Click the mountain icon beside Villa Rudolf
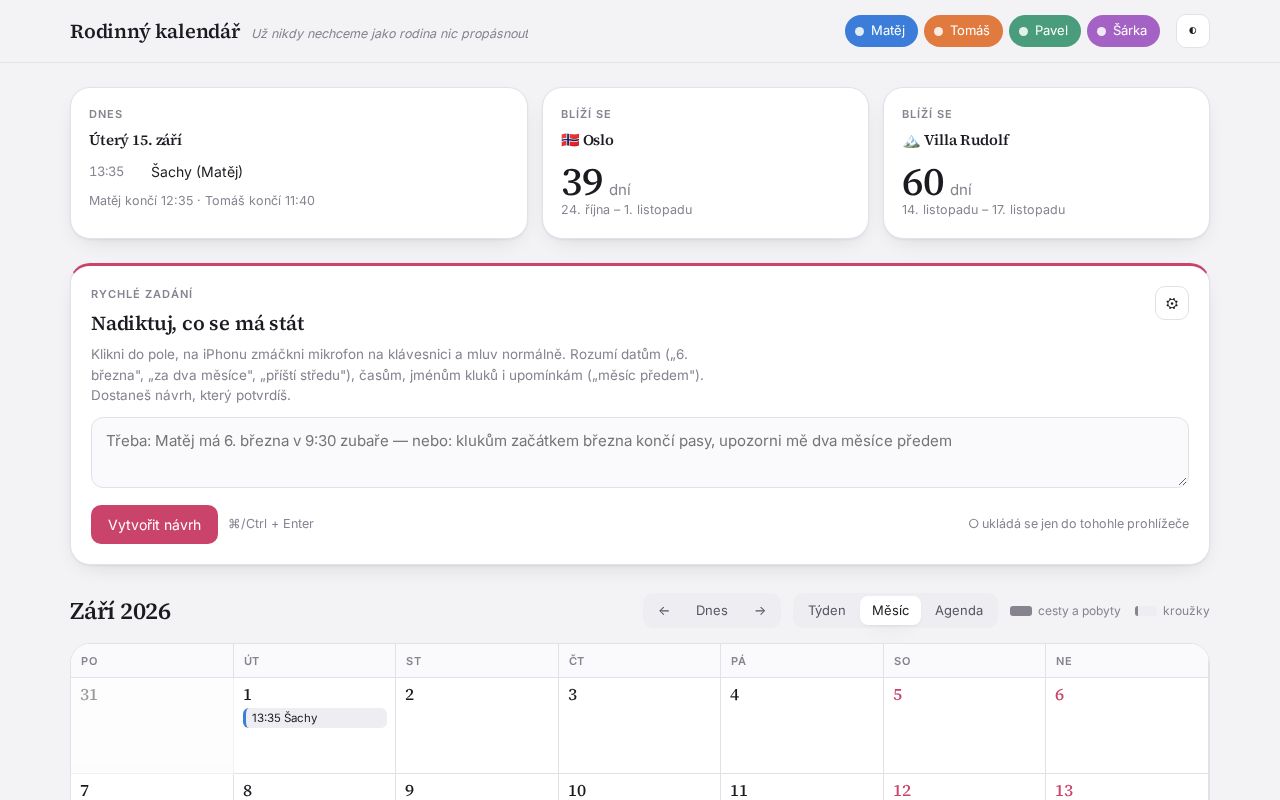 [911, 140]
